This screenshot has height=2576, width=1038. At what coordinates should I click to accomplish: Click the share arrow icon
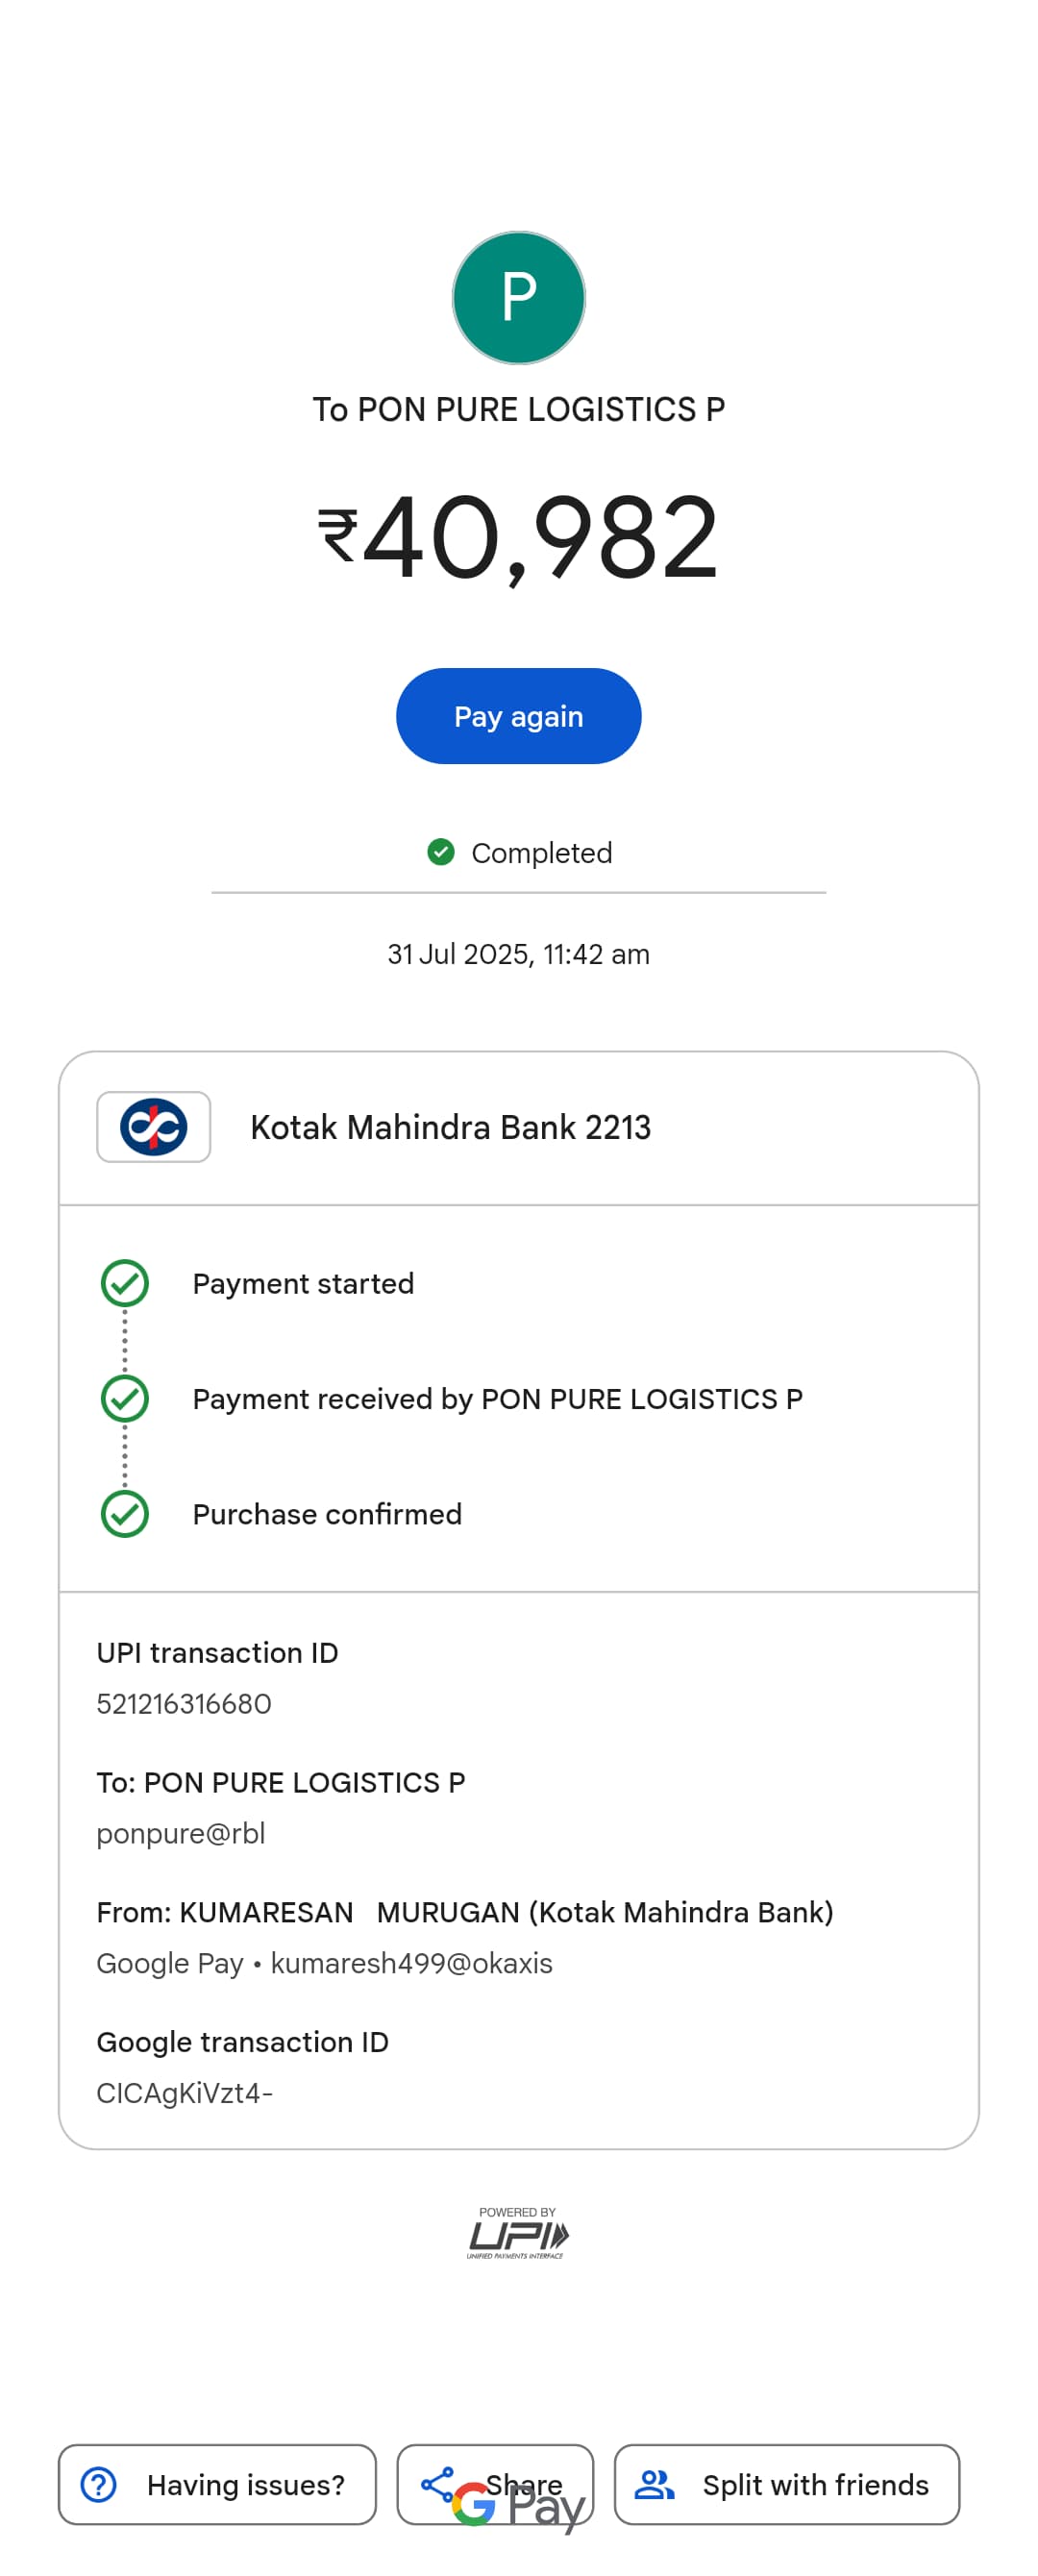[x=437, y=2483]
